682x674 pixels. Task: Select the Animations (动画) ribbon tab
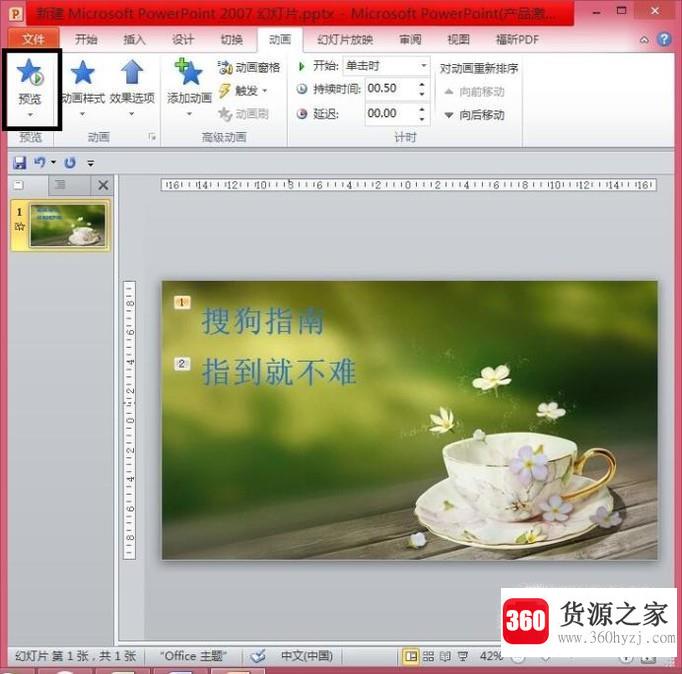click(280, 40)
